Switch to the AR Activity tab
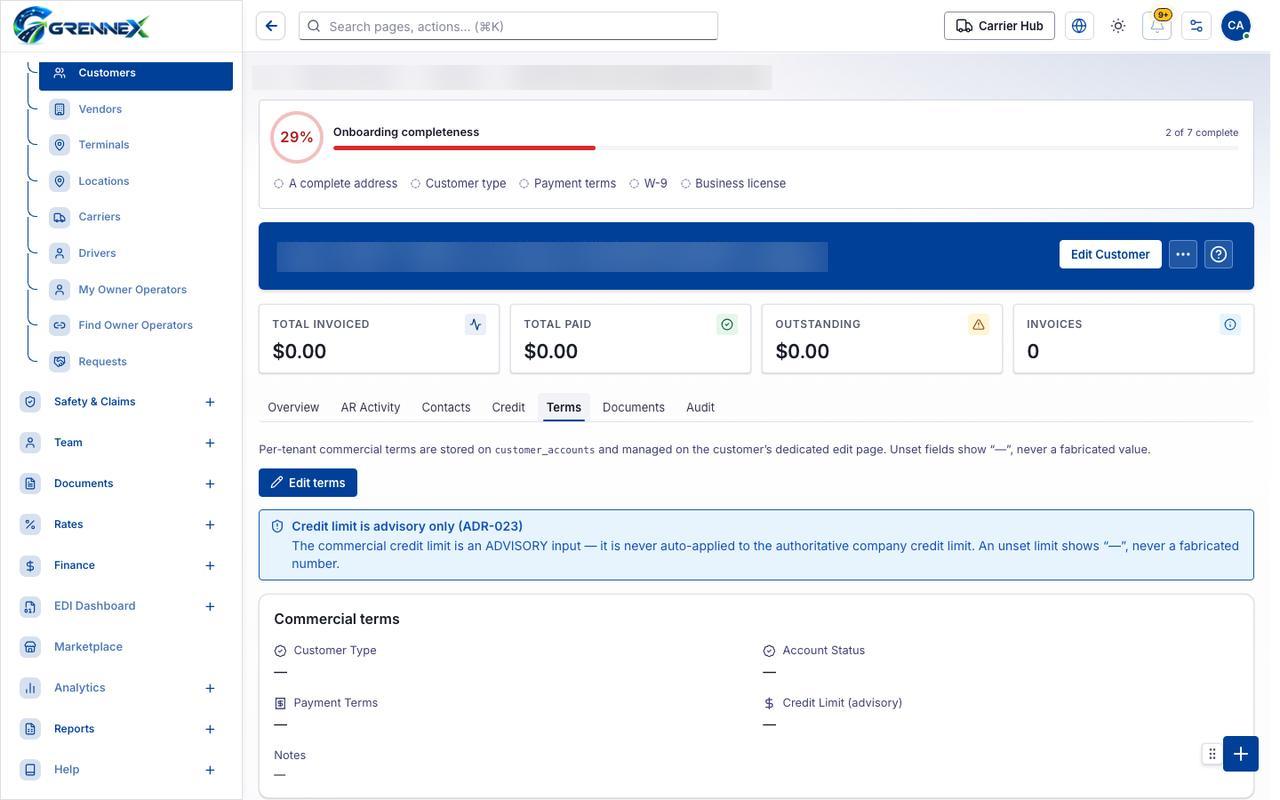The image size is (1280, 800). 370,407
